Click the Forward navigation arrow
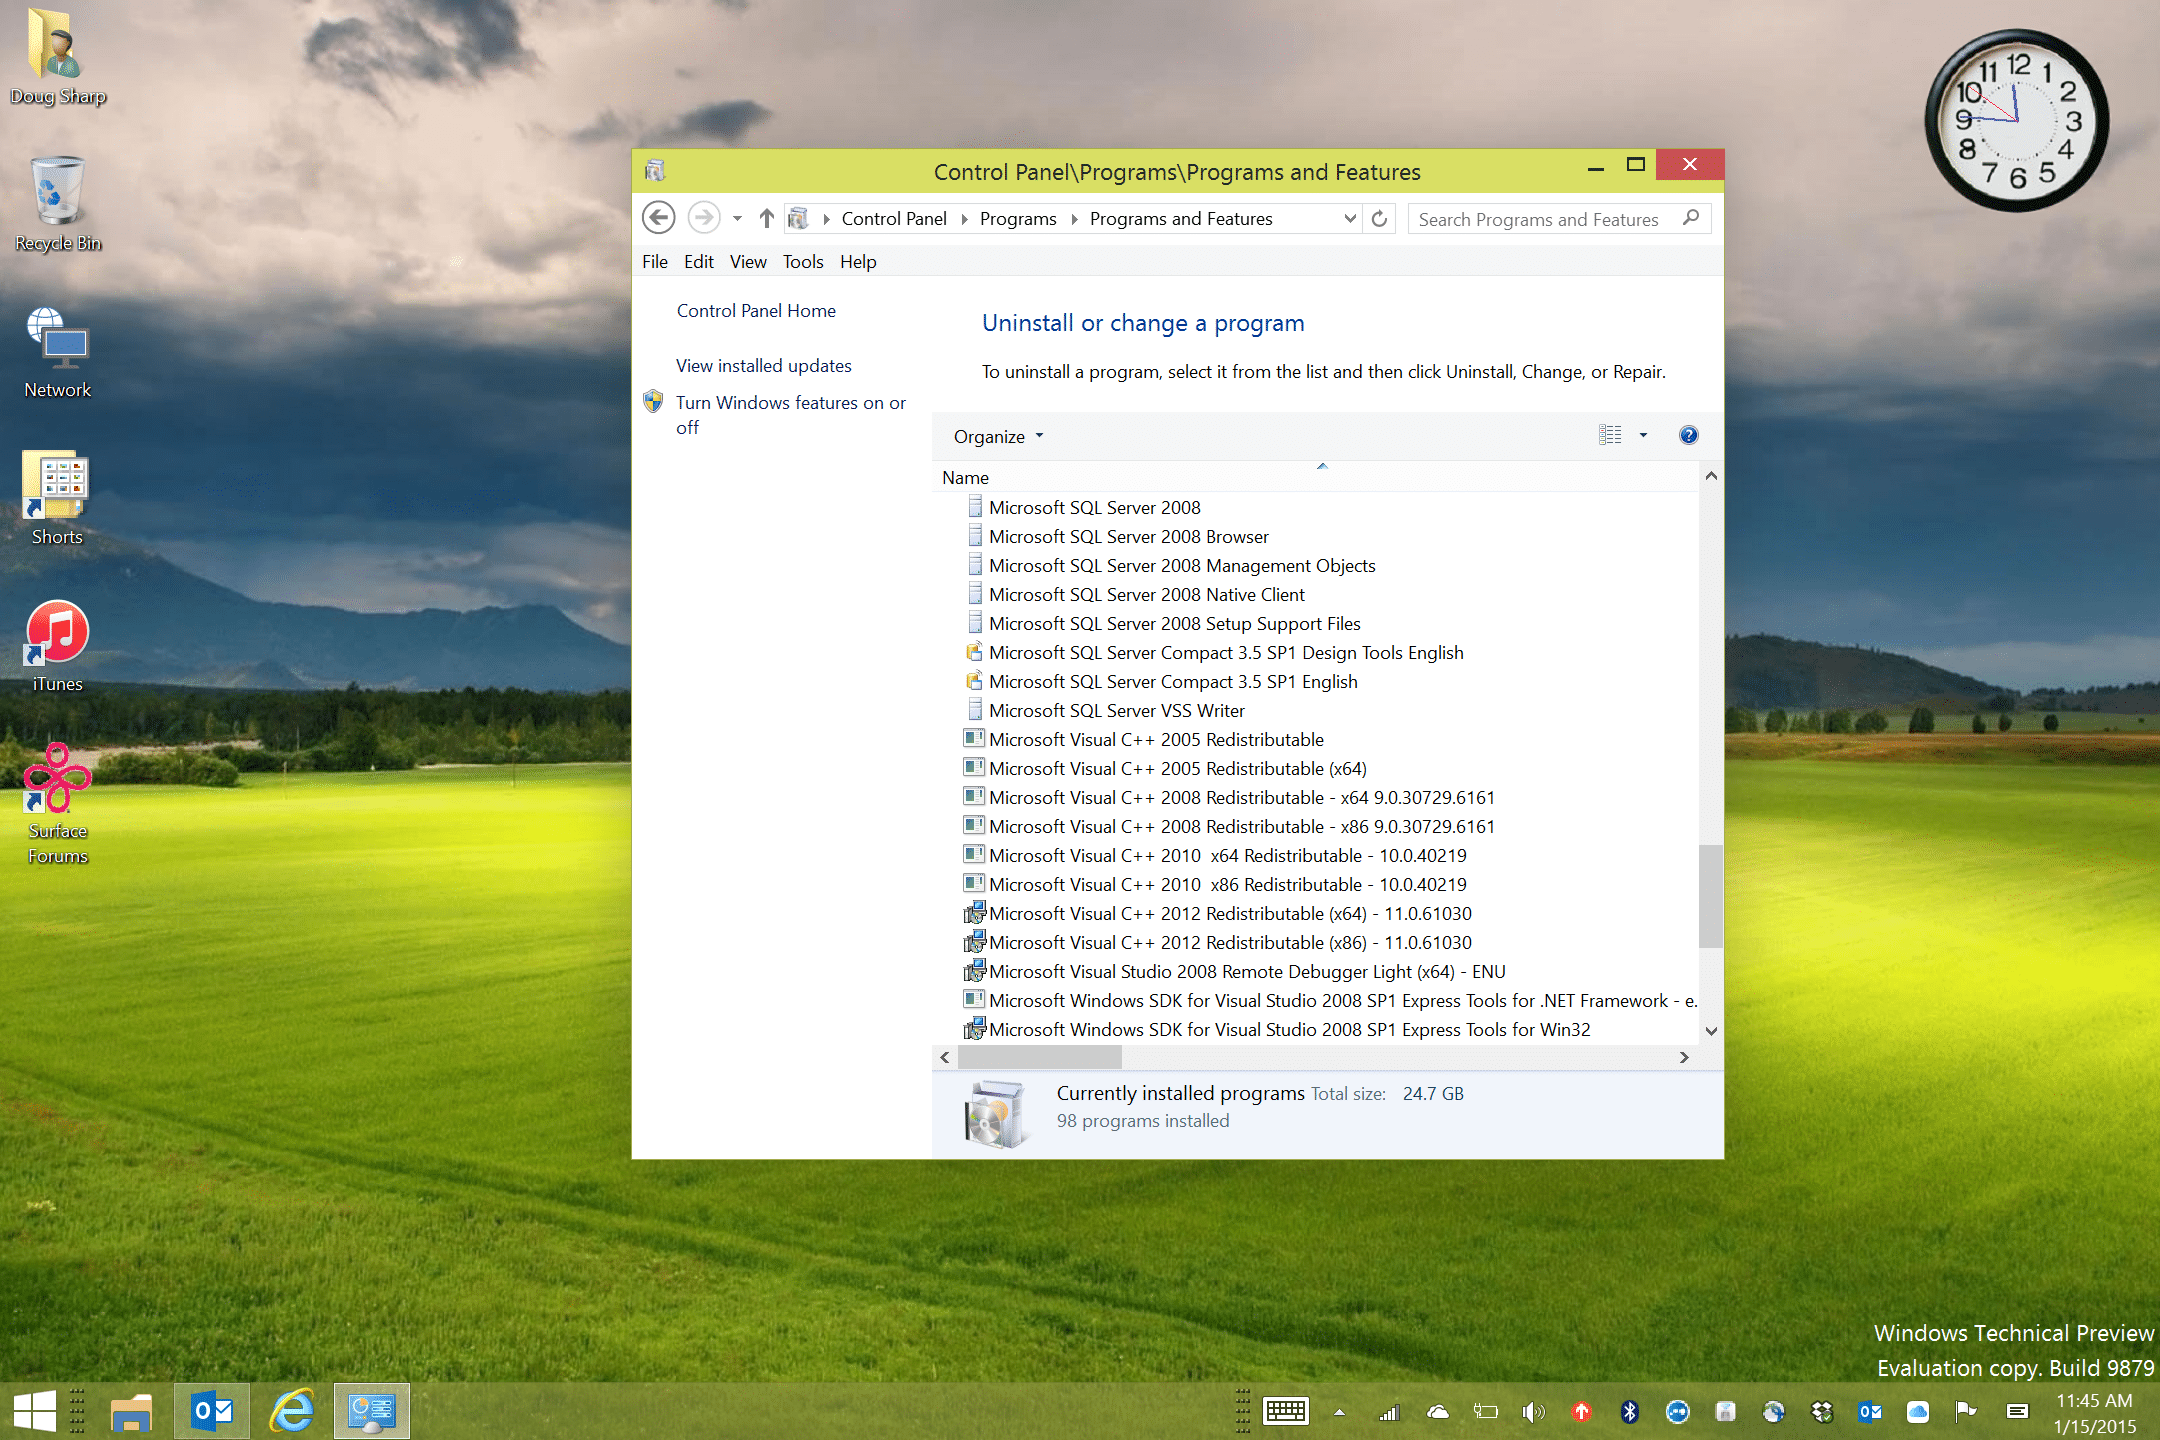 pos(703,218)
